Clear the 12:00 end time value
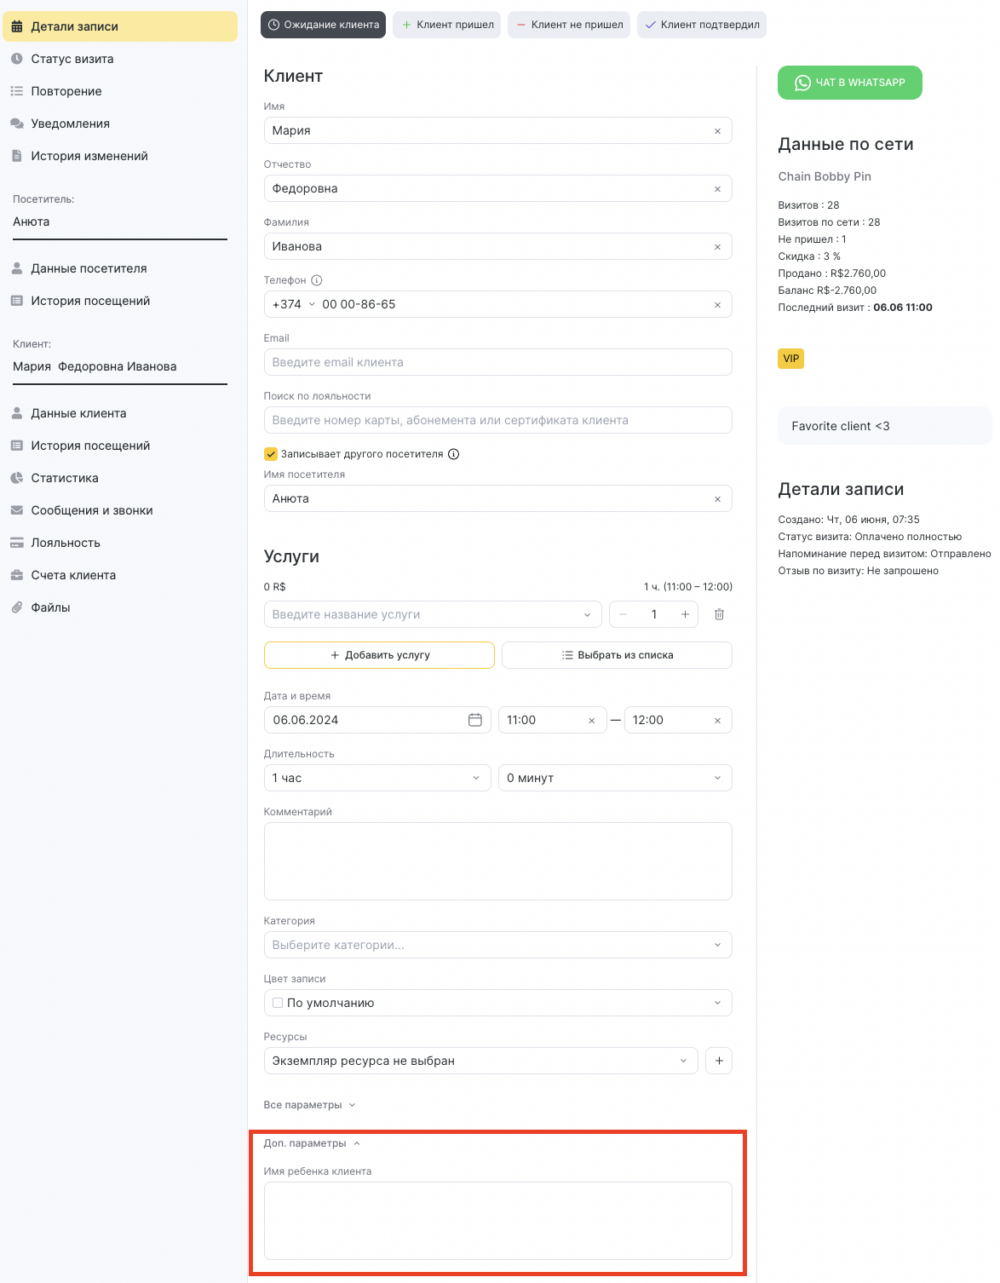The width and height of the screenshot is (1000, 1283). click(717, 720)
